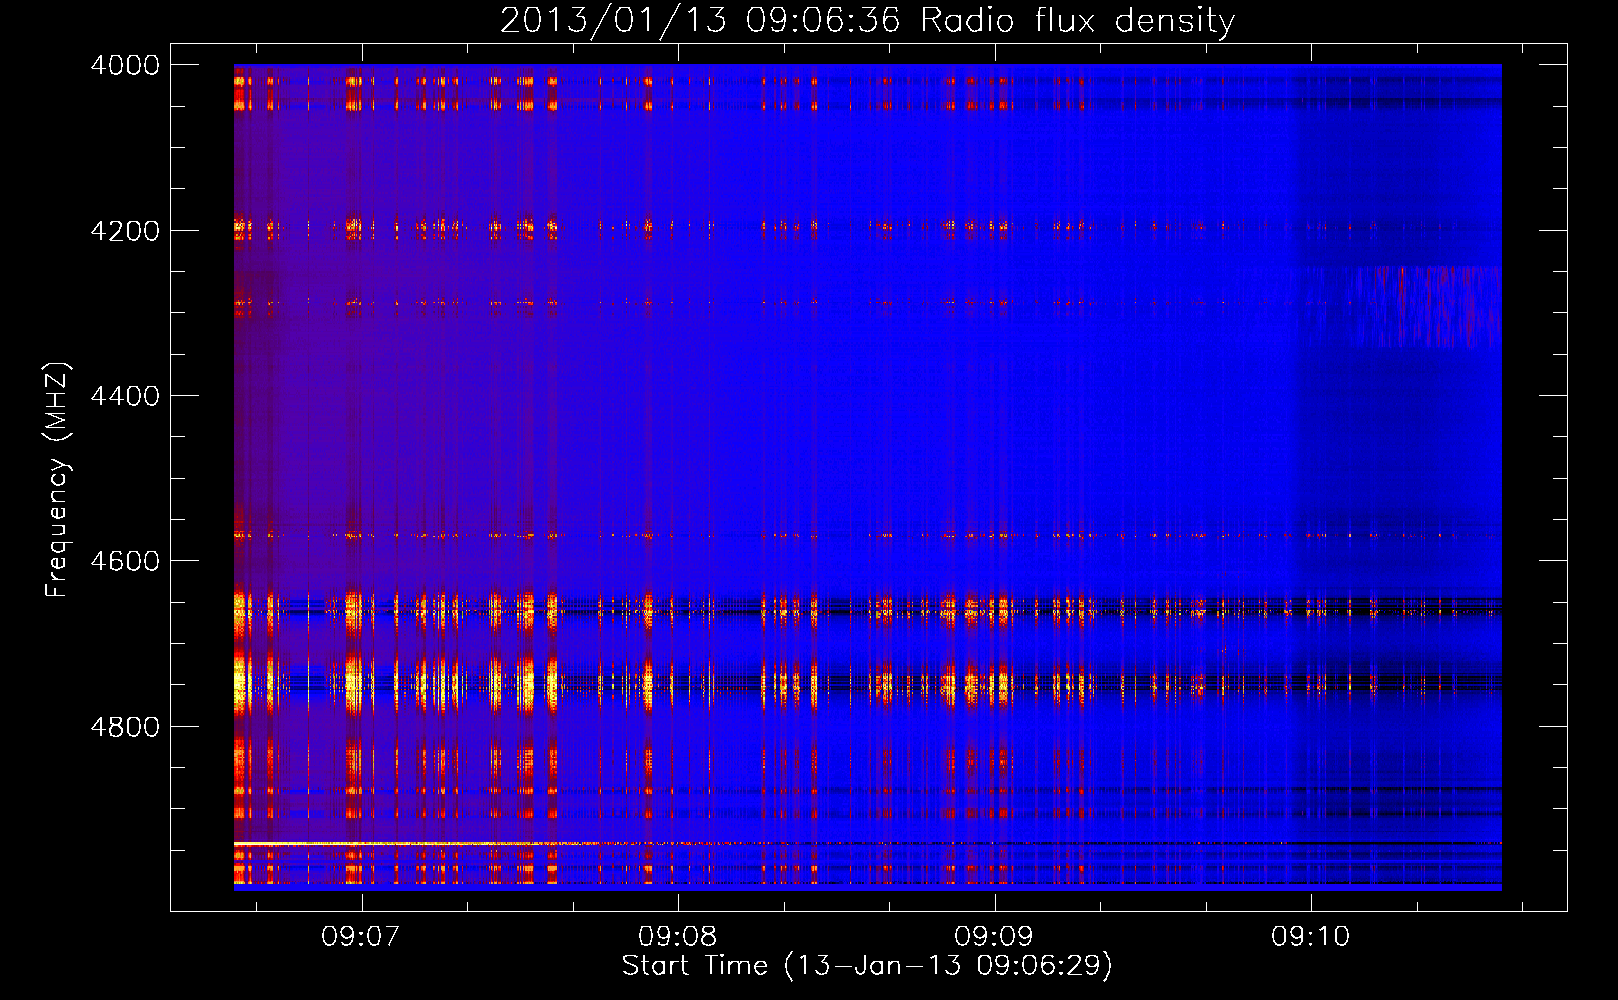Click the '09:09' time axis label
This screenshot has width=1618, height=1000.
(x=994, y=937)
